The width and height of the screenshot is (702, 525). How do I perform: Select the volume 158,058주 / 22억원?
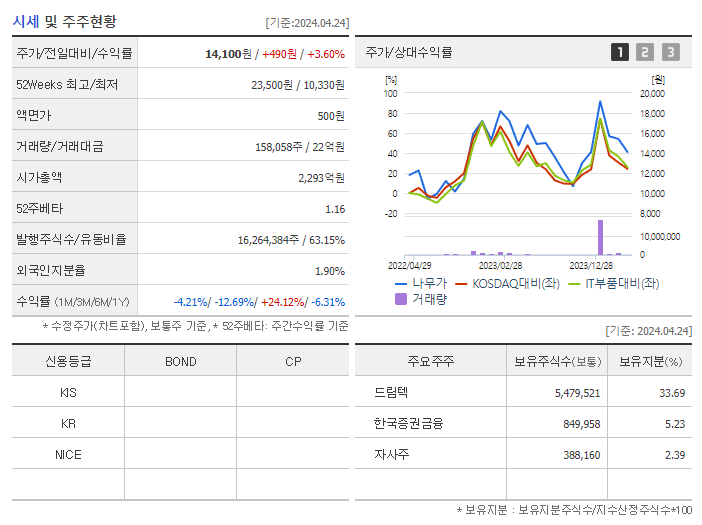pyautogui.click(x=300, y=147)
